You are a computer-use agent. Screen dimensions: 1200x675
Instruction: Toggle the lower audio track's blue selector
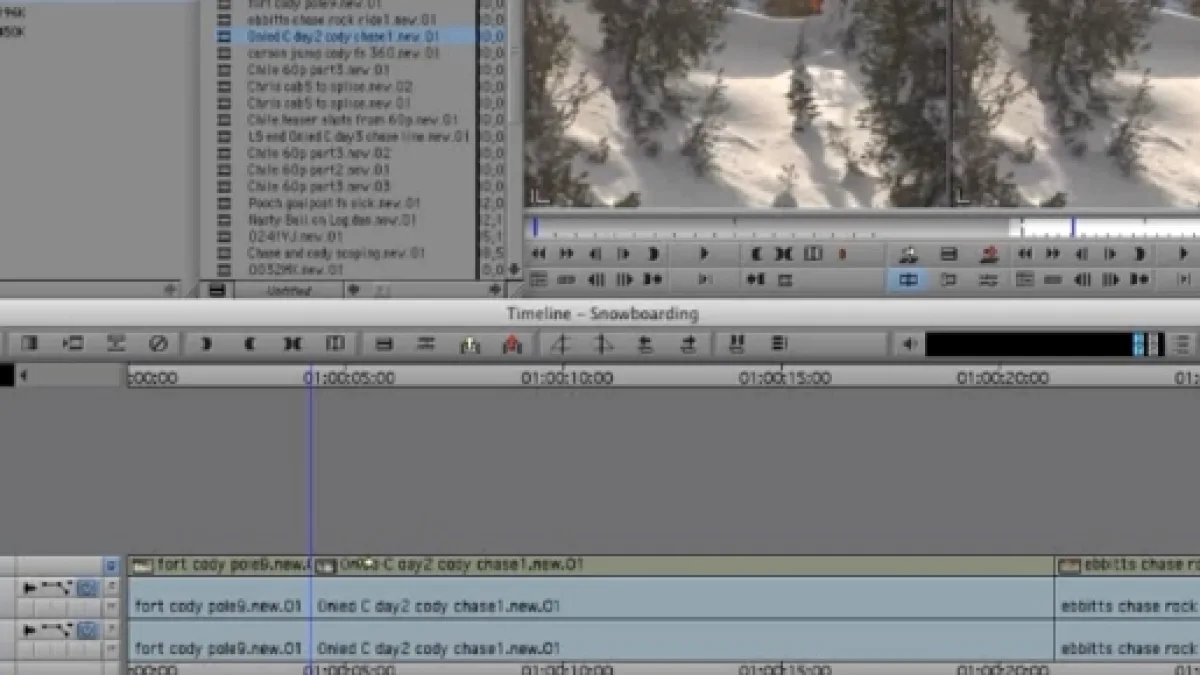click(87, 630)
